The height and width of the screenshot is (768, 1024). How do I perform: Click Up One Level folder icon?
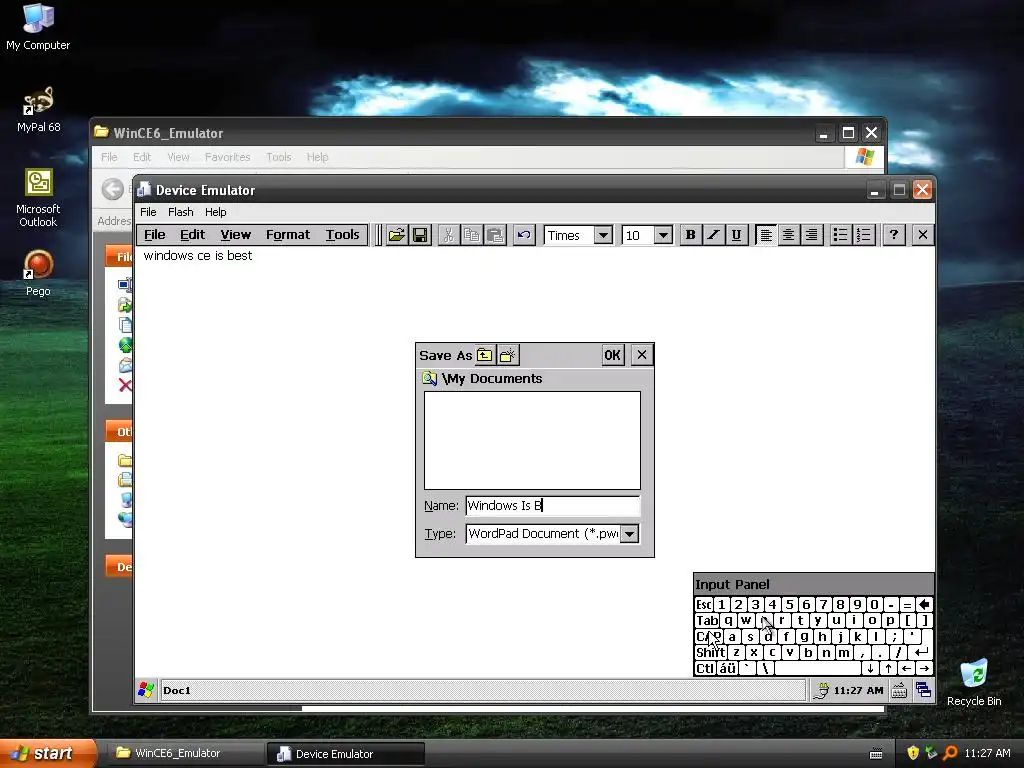coord(485,355)
